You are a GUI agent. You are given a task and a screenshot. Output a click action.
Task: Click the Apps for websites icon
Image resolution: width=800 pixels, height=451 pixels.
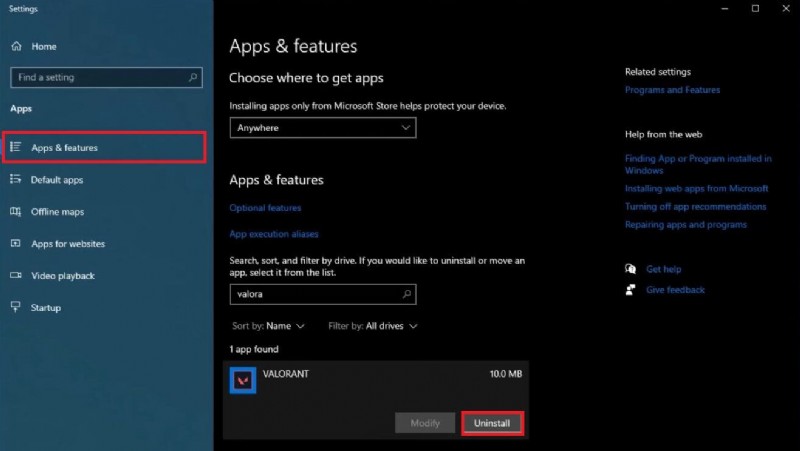(x=16, y=243)
